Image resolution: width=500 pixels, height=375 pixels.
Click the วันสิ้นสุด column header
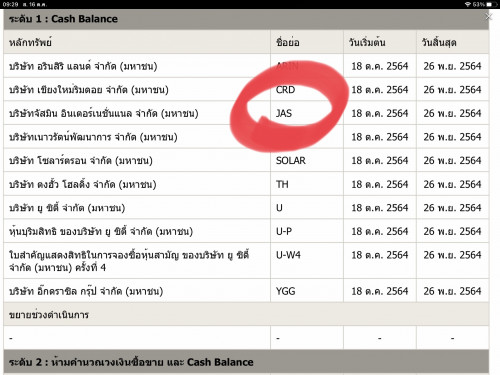[x=439, y=42]
